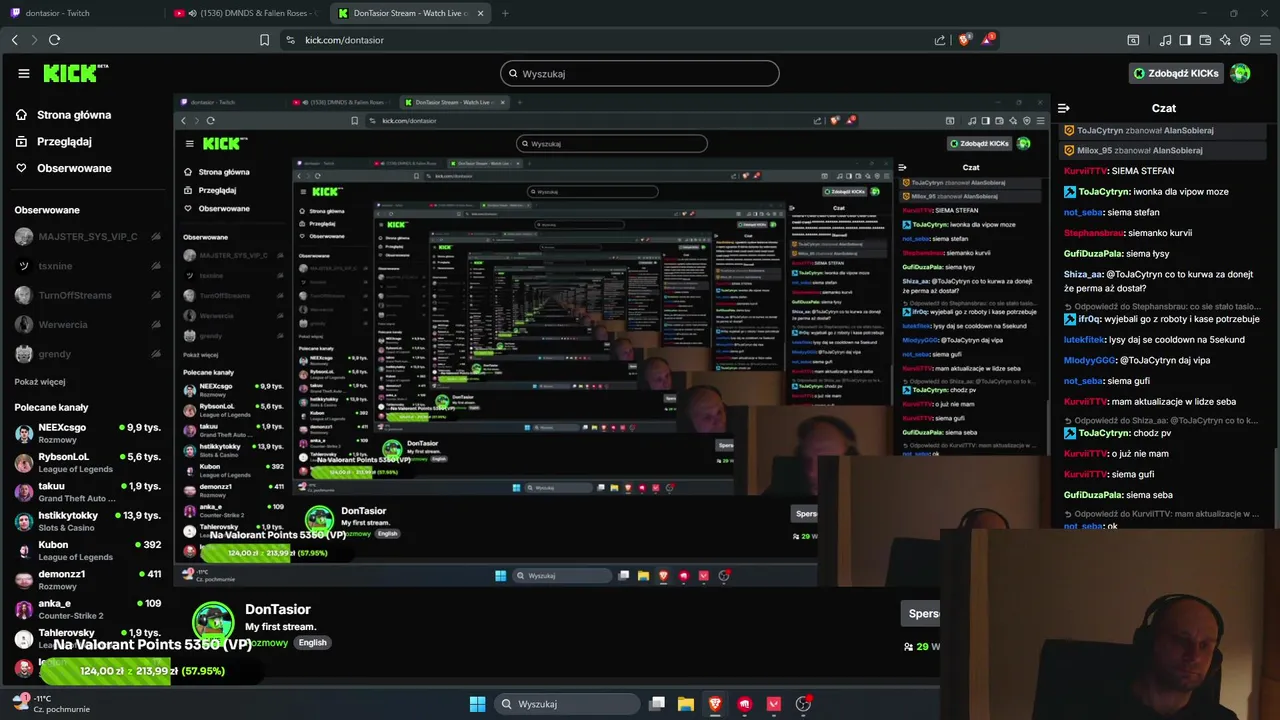This screenshot has width=1280, height=720.
Task: Open the weather widget on taskbar
Action: (52, 704)
